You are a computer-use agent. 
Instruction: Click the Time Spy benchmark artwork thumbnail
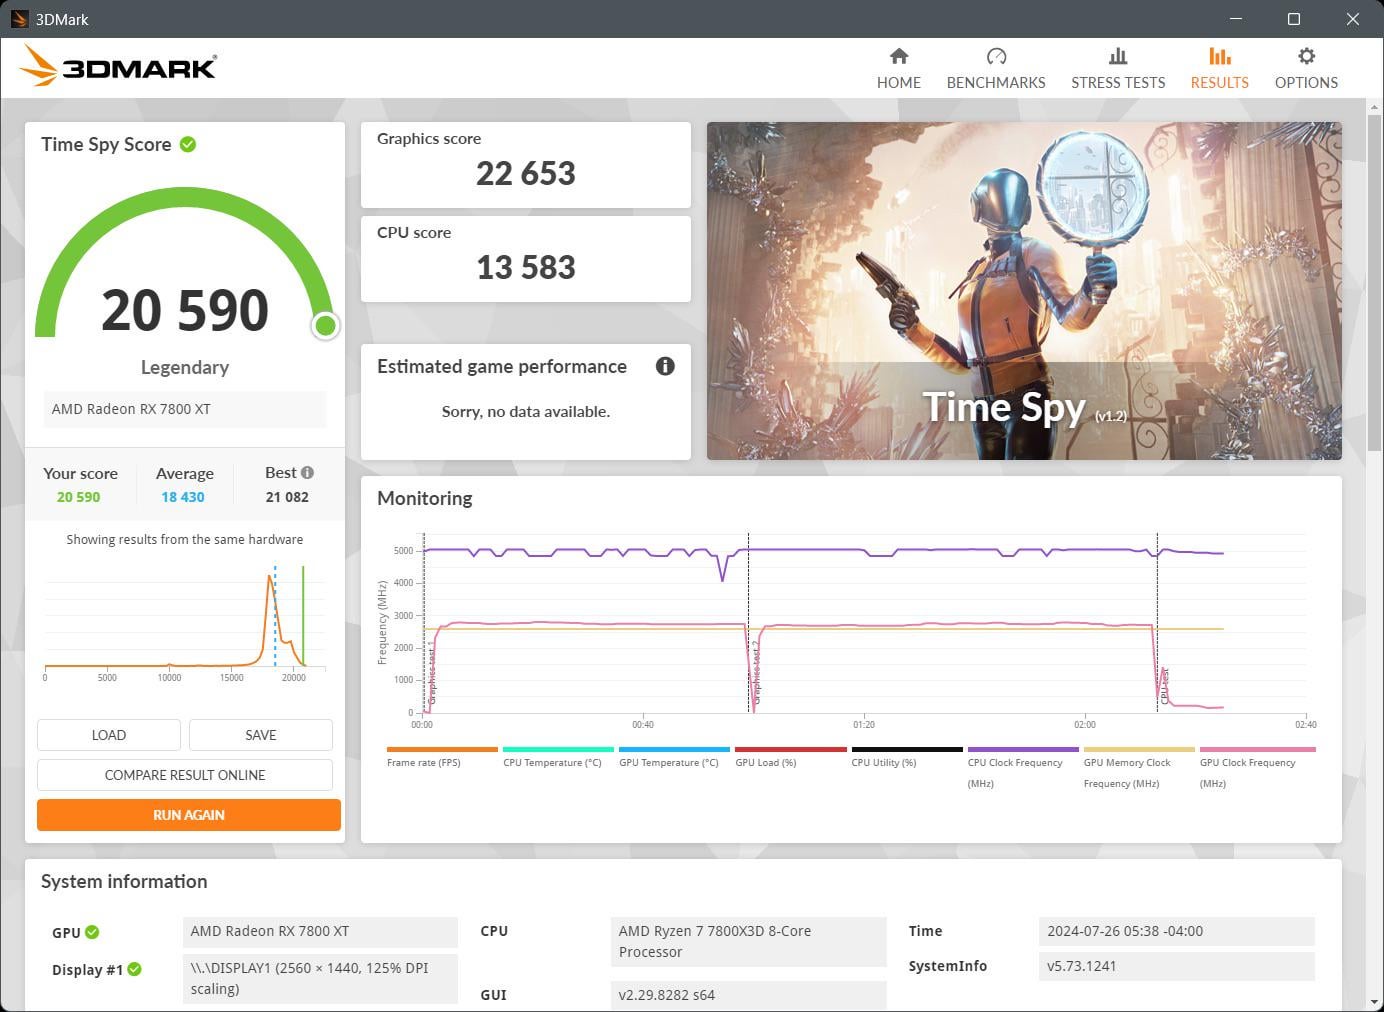point(1024,291)
